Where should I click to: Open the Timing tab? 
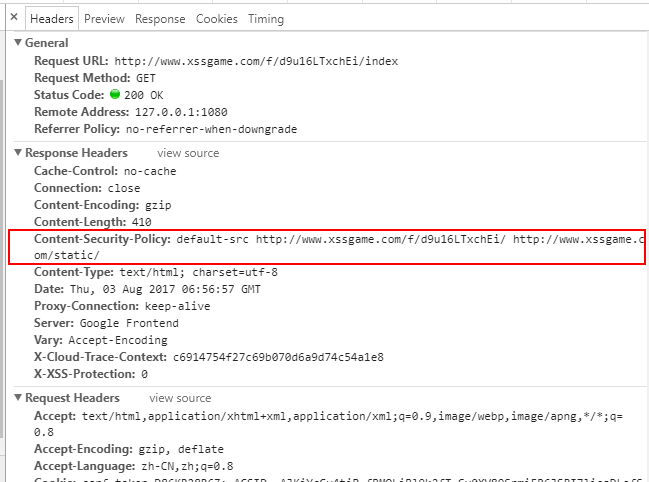tap(266, 19)
